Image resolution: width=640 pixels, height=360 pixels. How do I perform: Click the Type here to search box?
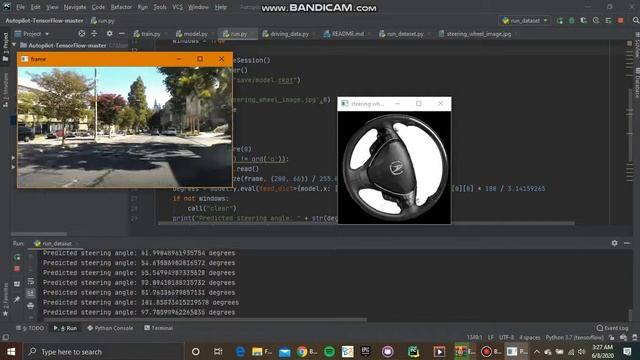pyautogui.click(x=103, y=351)
